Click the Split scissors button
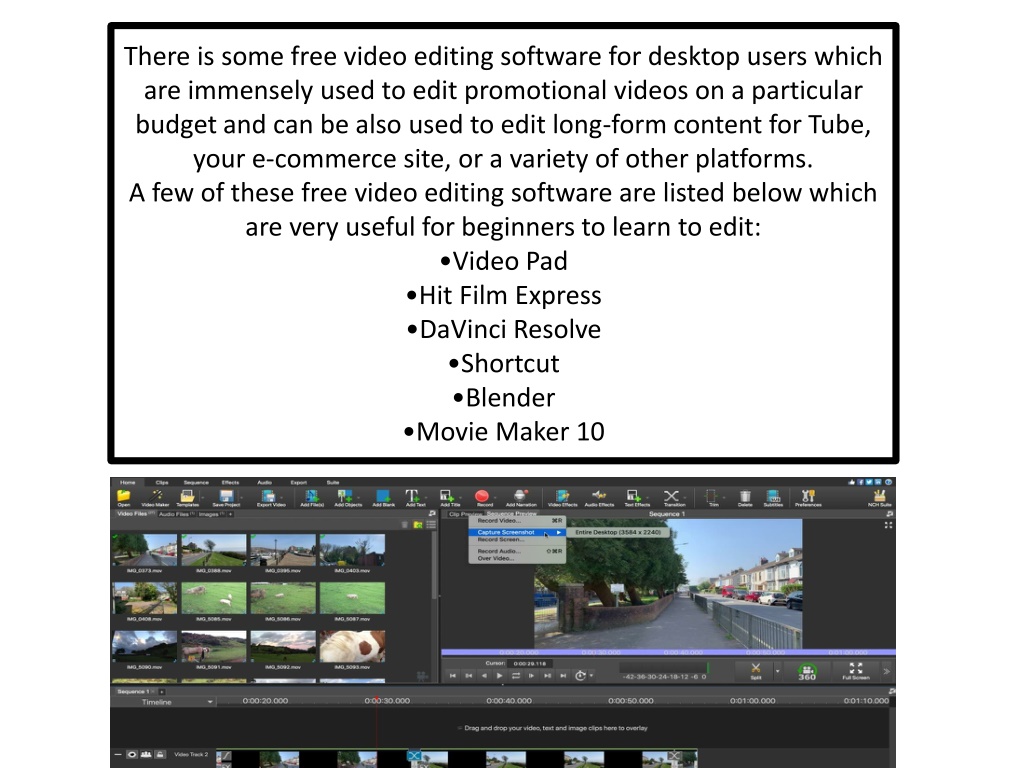1024x768 pixels. tap(756, 670)
